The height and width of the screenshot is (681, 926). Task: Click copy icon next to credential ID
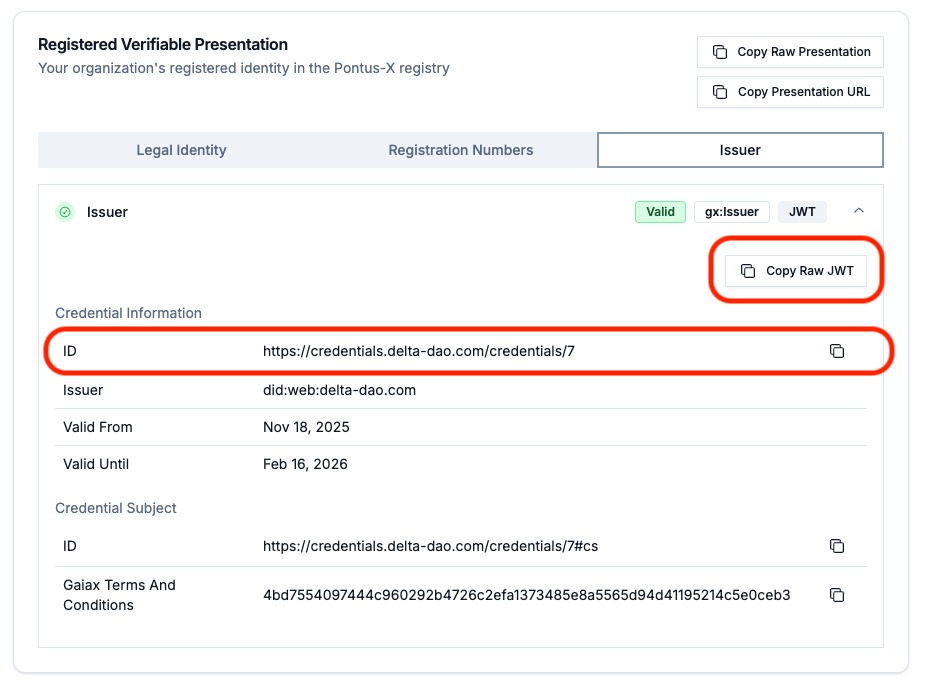[x=837, y=351]
